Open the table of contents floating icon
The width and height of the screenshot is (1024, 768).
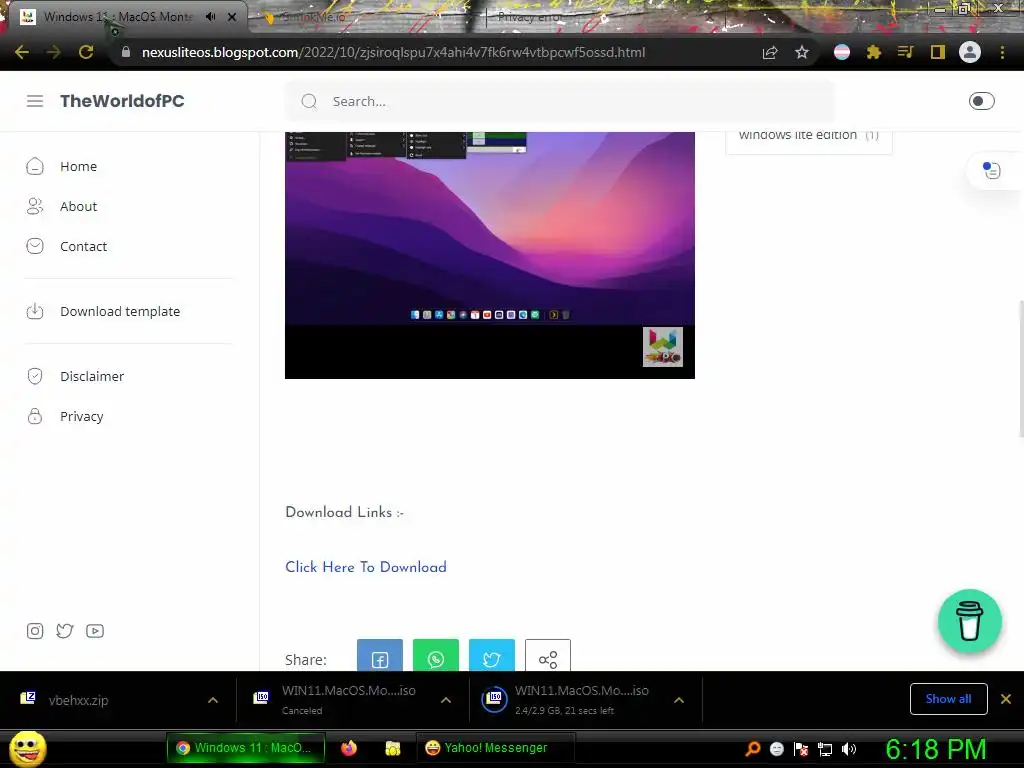pos(991,170)
